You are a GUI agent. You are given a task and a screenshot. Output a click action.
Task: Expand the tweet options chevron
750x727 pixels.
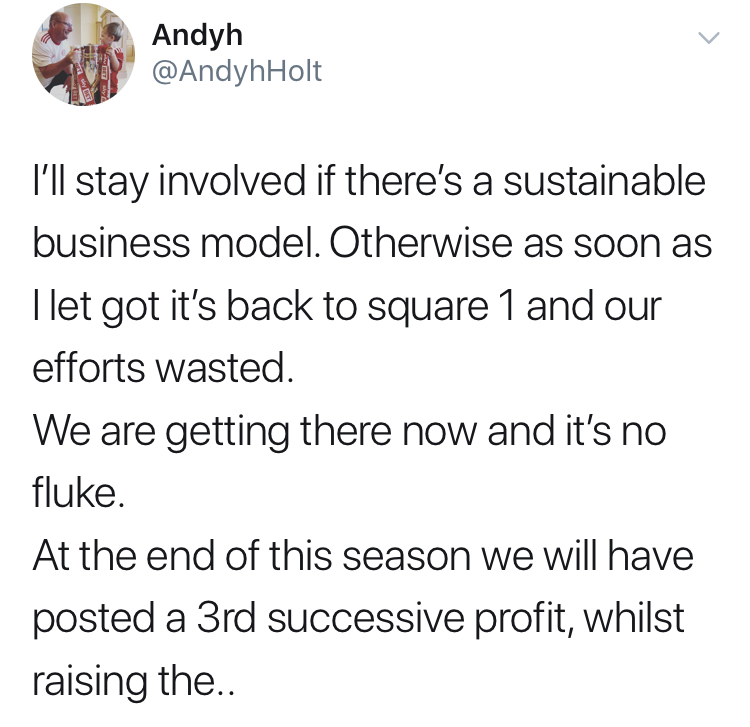[x=708, y=38]
